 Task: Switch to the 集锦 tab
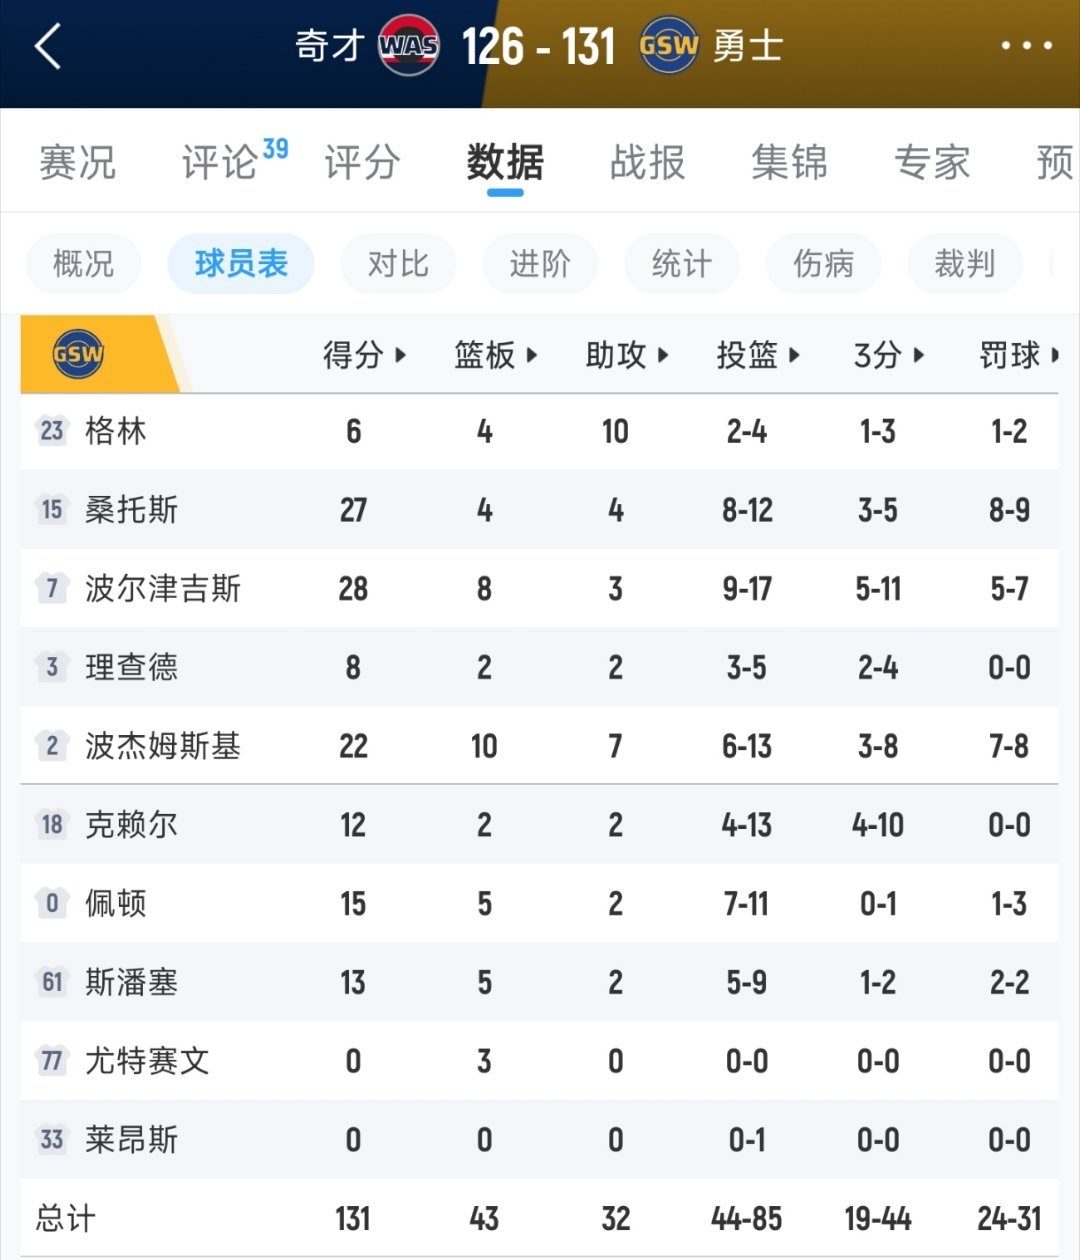click(790, 163)
